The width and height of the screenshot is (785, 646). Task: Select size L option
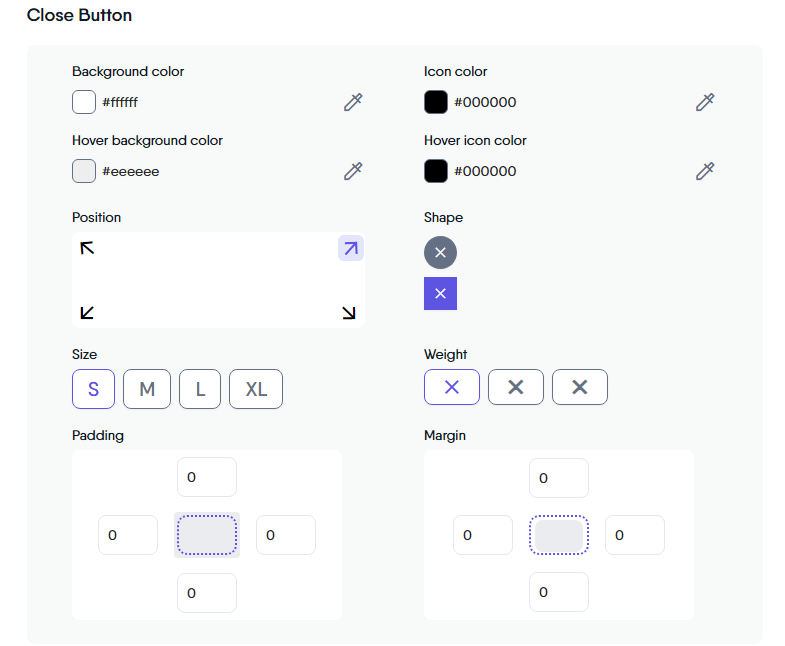point(200,389)
